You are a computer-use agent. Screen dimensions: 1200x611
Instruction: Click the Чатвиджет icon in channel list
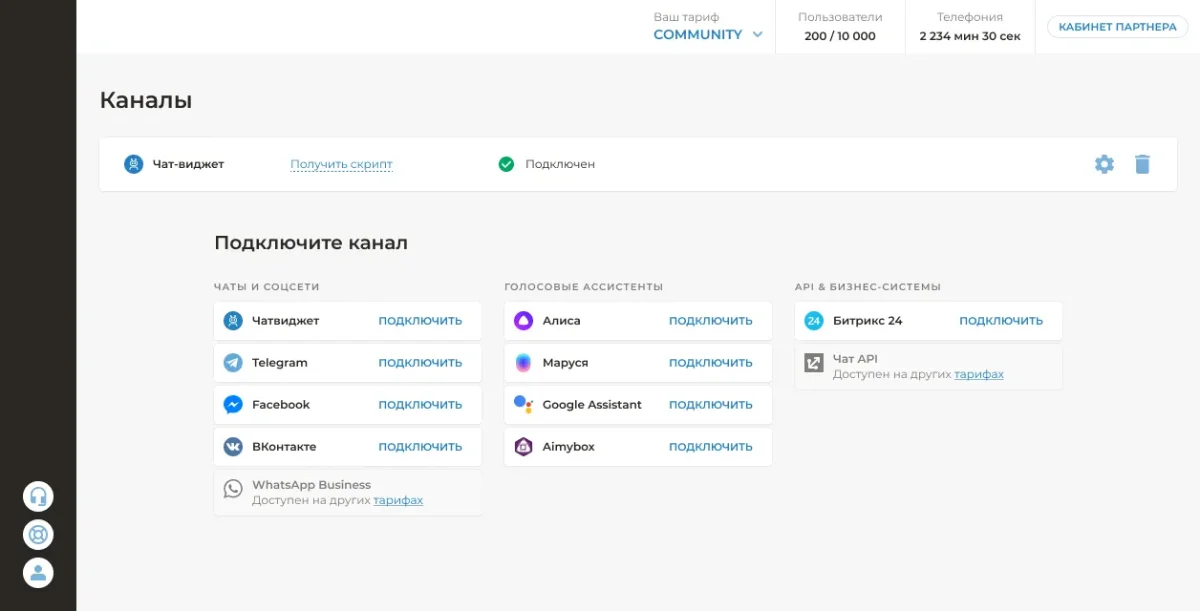233,321
